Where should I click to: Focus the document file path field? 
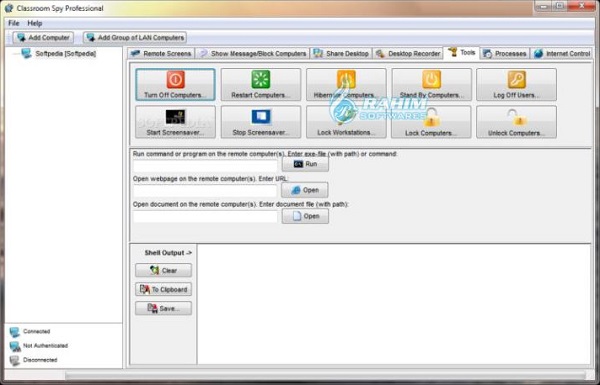pyautogui.click(x=205, y=217)
